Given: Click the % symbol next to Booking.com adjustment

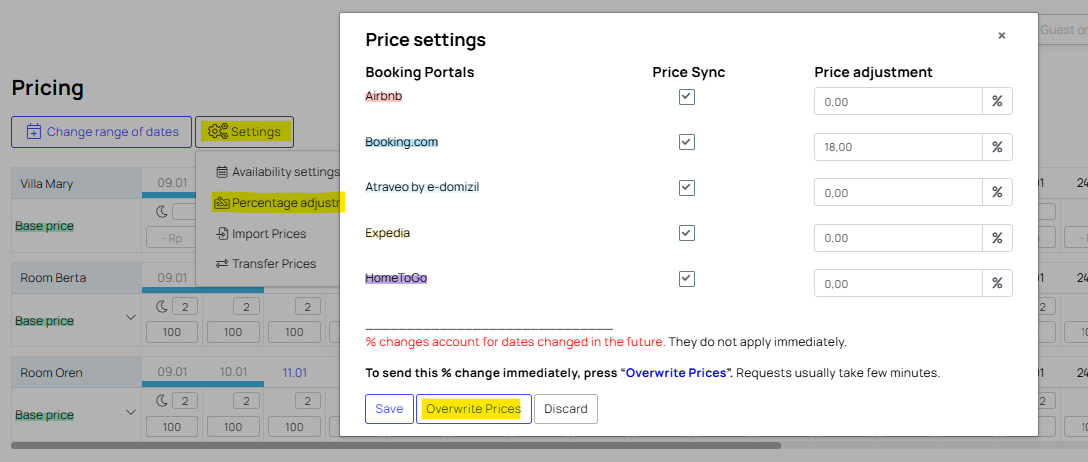Looking at the screenshot, I should 997,147.
